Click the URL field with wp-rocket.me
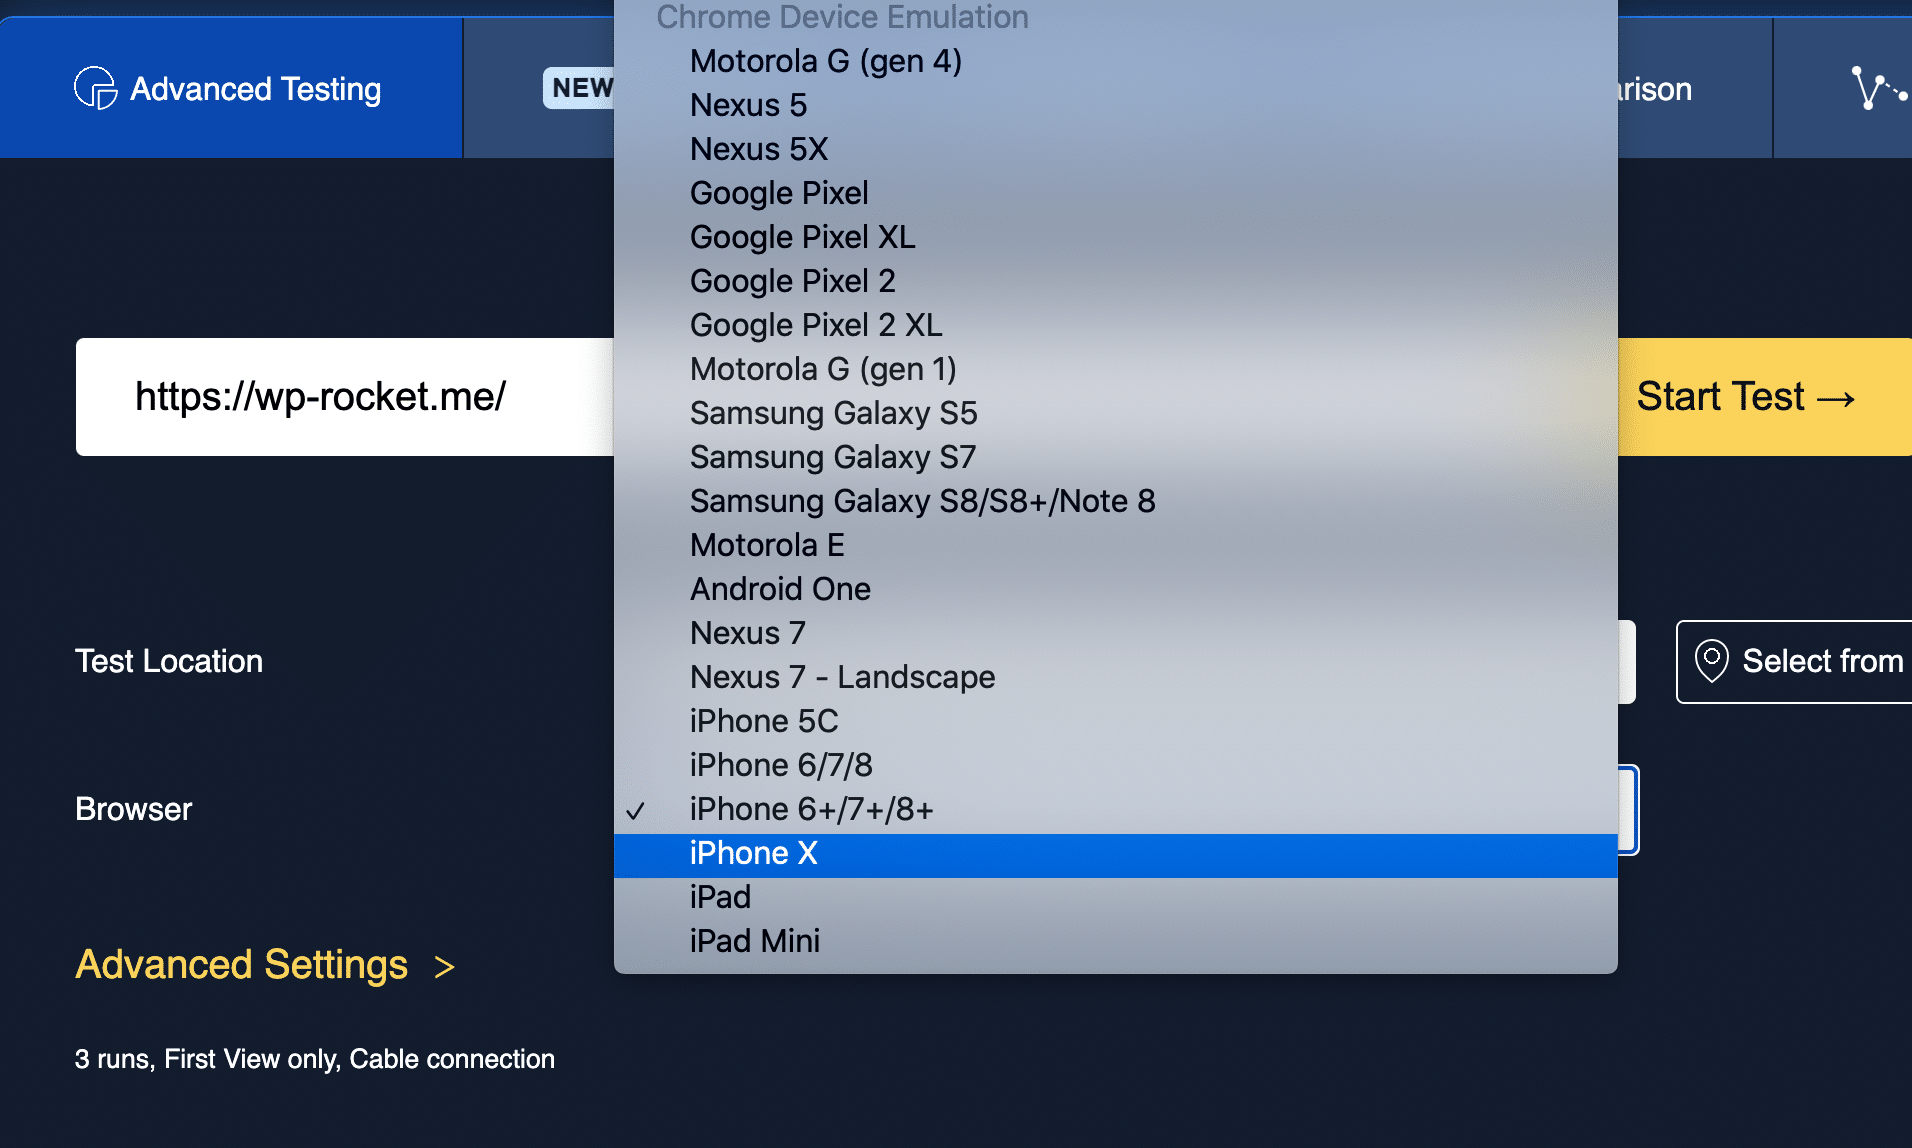 click(x=345, y=397)
